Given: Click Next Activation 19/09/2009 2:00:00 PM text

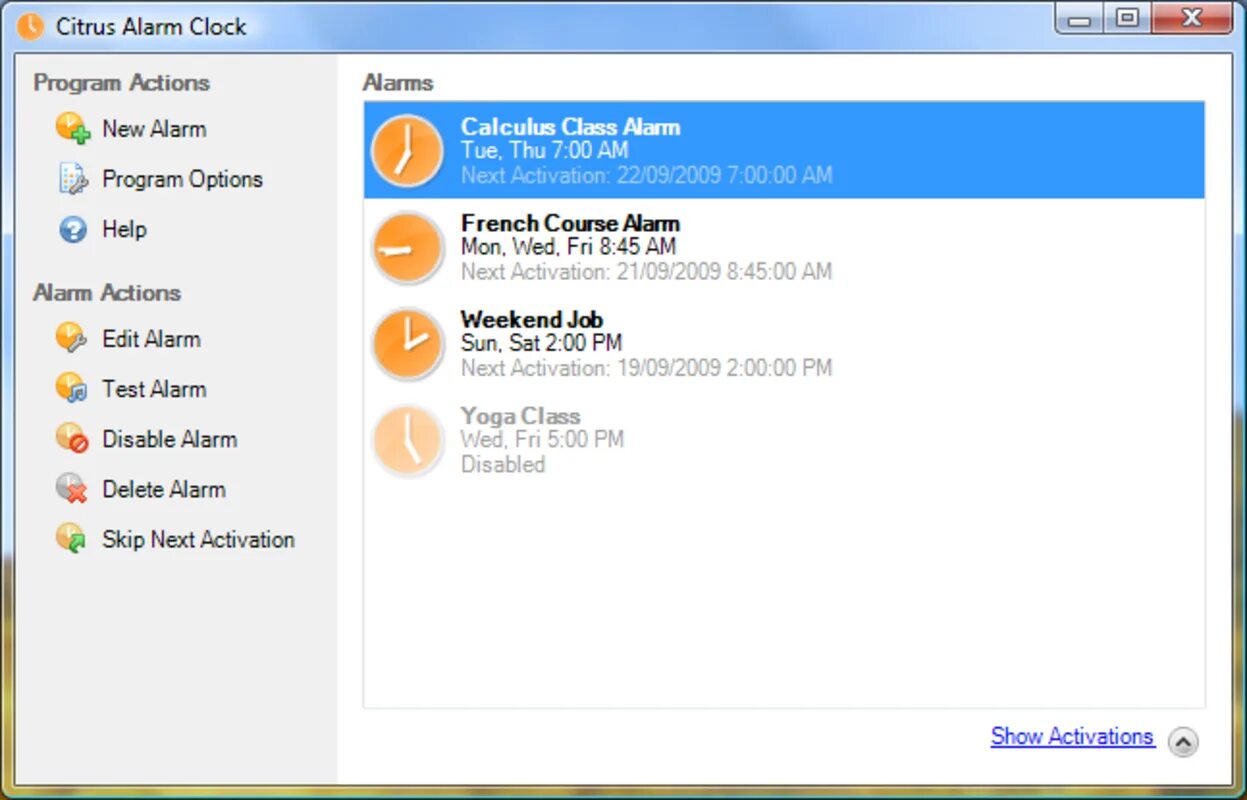Looking at the screenshot, I should tap(646, 367).
